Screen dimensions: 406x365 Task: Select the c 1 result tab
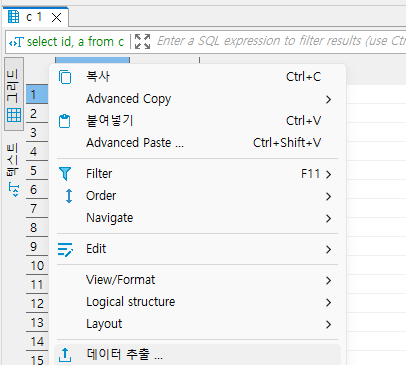pyautogui.click(x=34, y=17)
